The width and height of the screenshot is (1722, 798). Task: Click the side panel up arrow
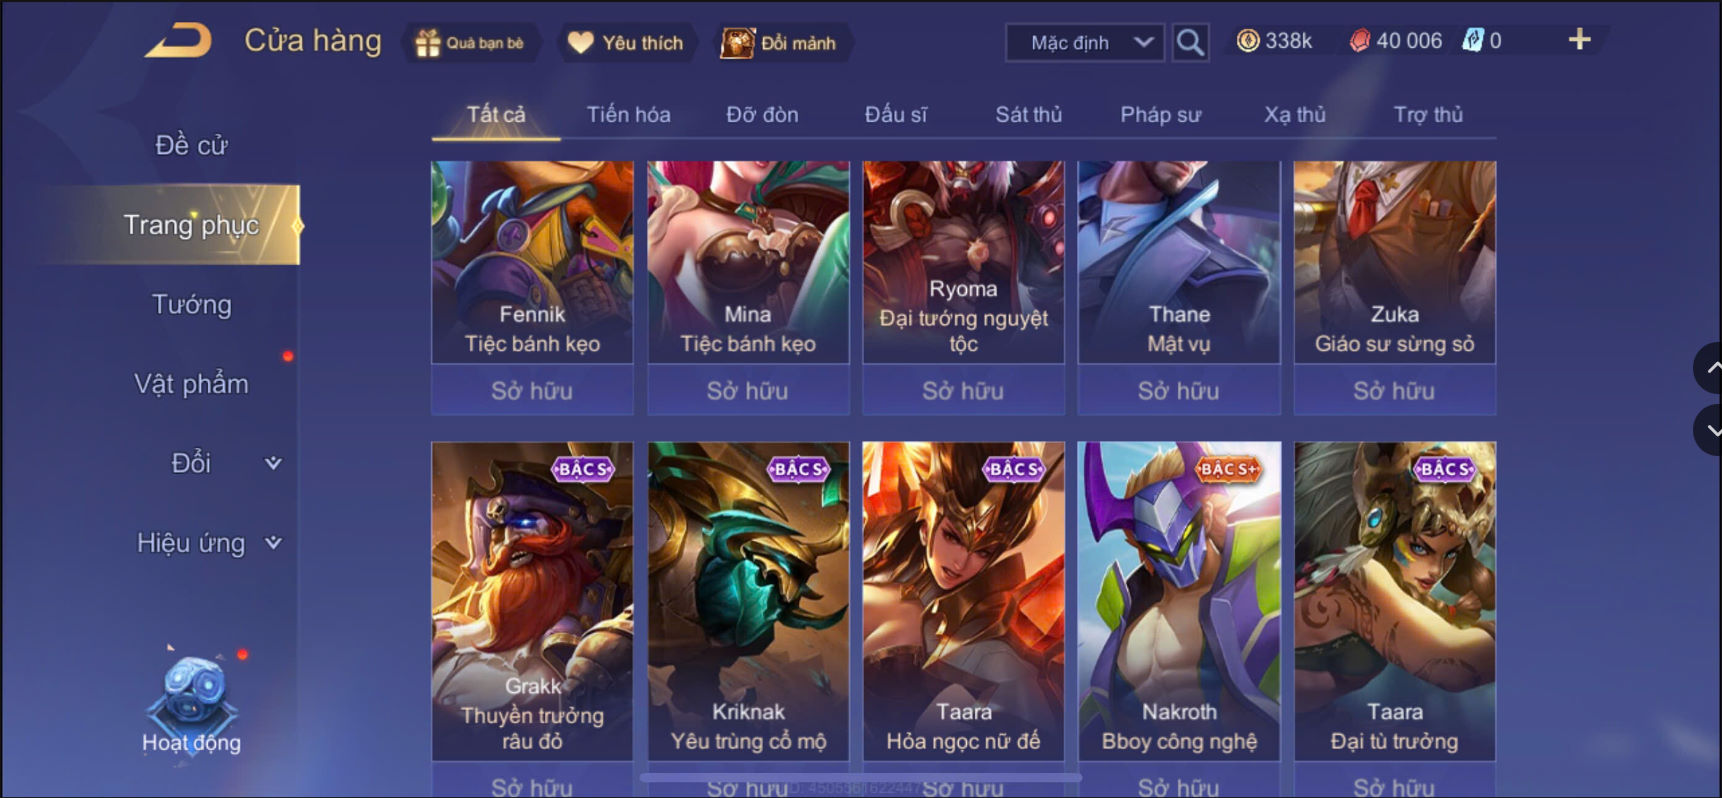pos(1709,367)
